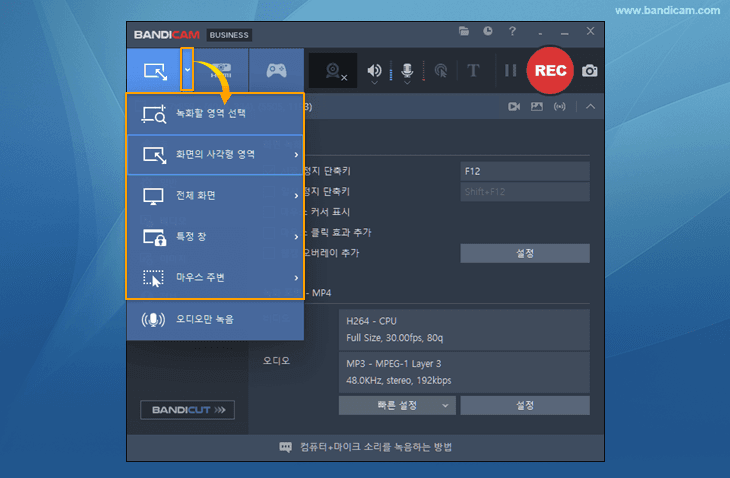The width and height of the screenshot is (730, 478).
Task: Click the locked window icon for 특정 창
Action: click(x=154, y=237)
